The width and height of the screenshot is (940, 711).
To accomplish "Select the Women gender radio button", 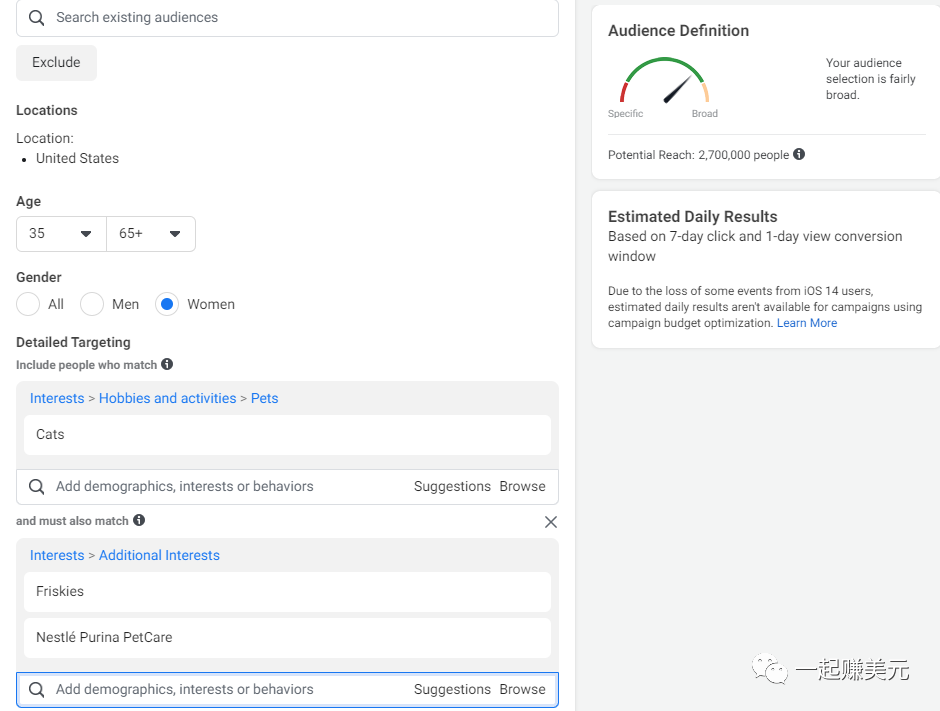I will click(168, 304).
